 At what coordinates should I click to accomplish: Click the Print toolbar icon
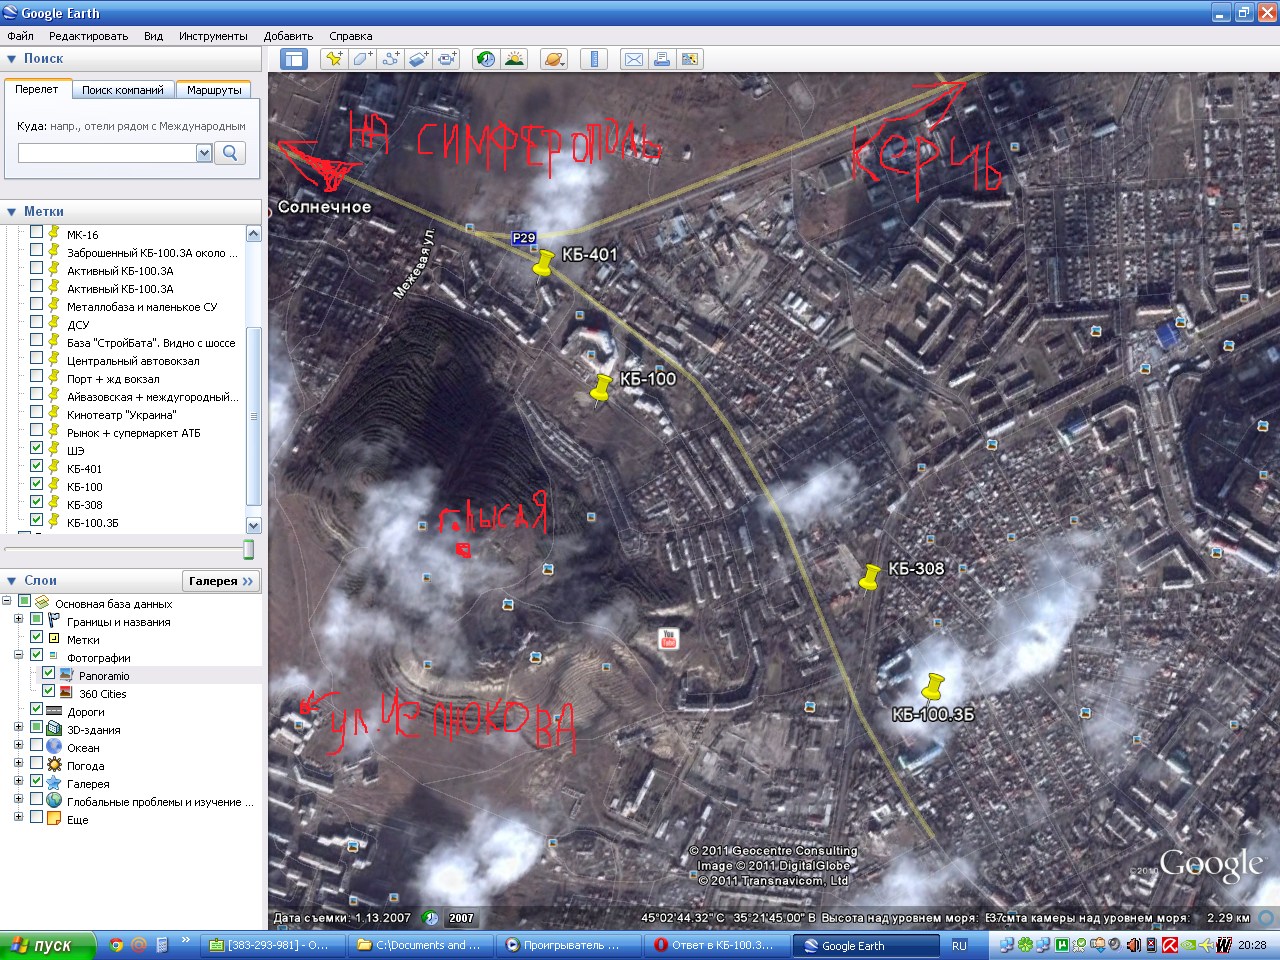tap(662, 59)
